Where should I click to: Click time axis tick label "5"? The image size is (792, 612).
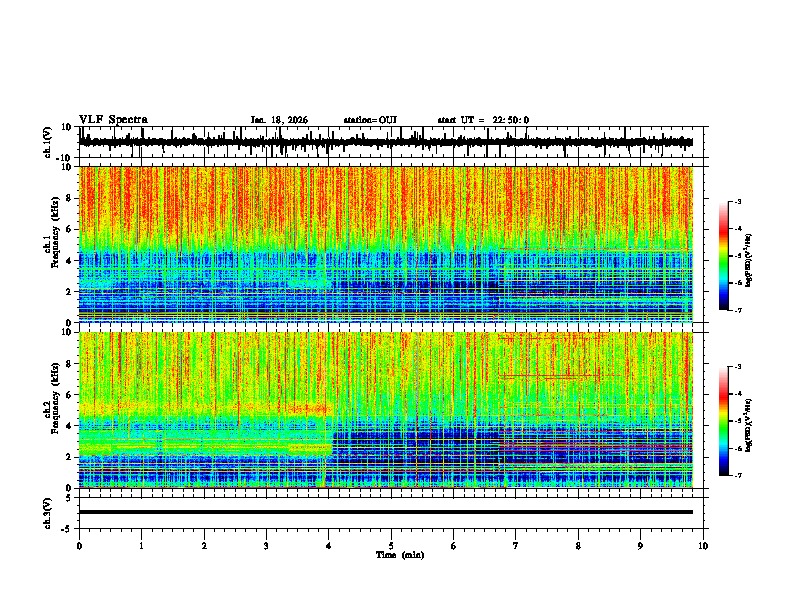click(391, 546)
